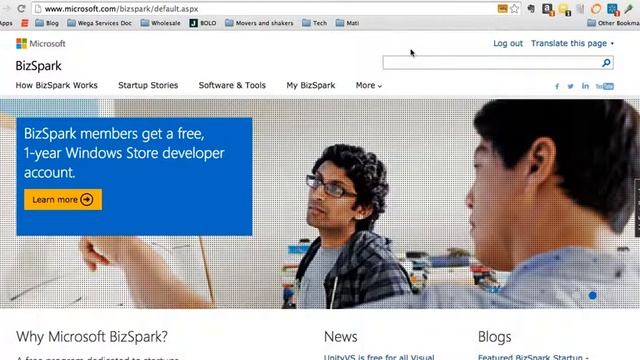Open the Wholesale bookmark folder
The width and height of the screenshot is (640, 360).
click(x=160, y=23)
